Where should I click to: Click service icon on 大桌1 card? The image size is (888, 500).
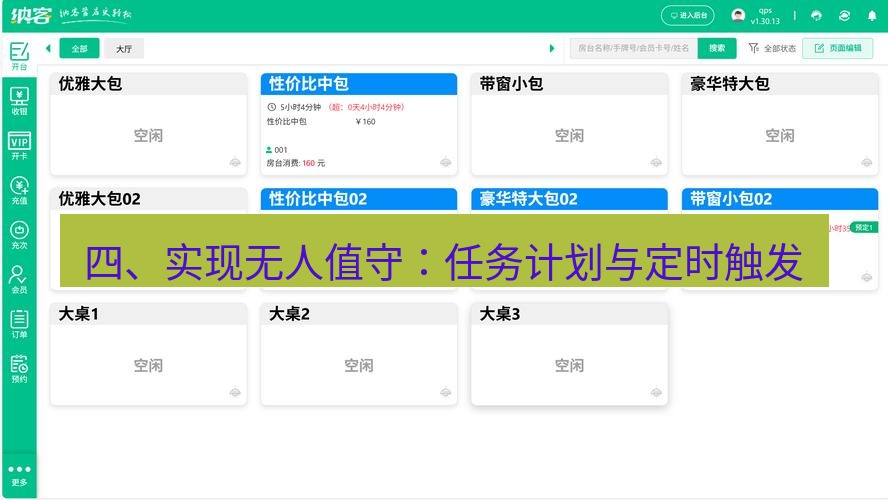(x=235, y=392)
